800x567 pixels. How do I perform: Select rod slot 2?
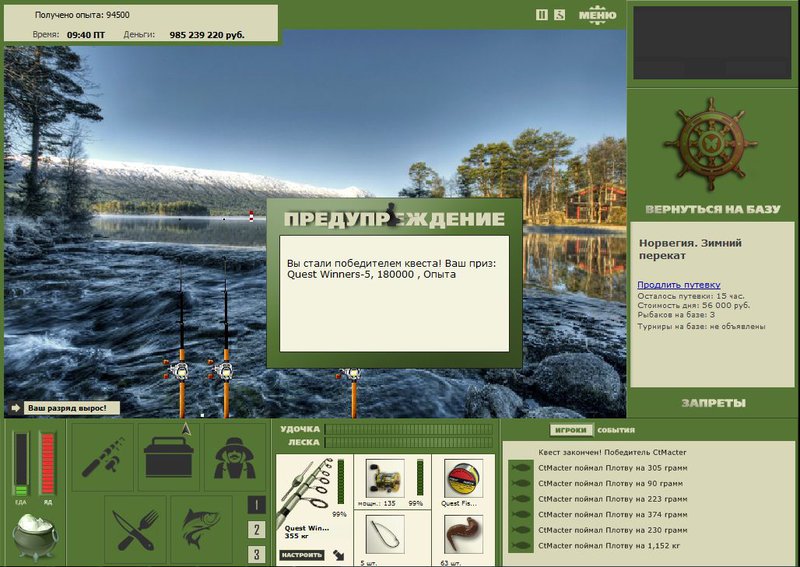pyautogui.click(x=256, y=530)
